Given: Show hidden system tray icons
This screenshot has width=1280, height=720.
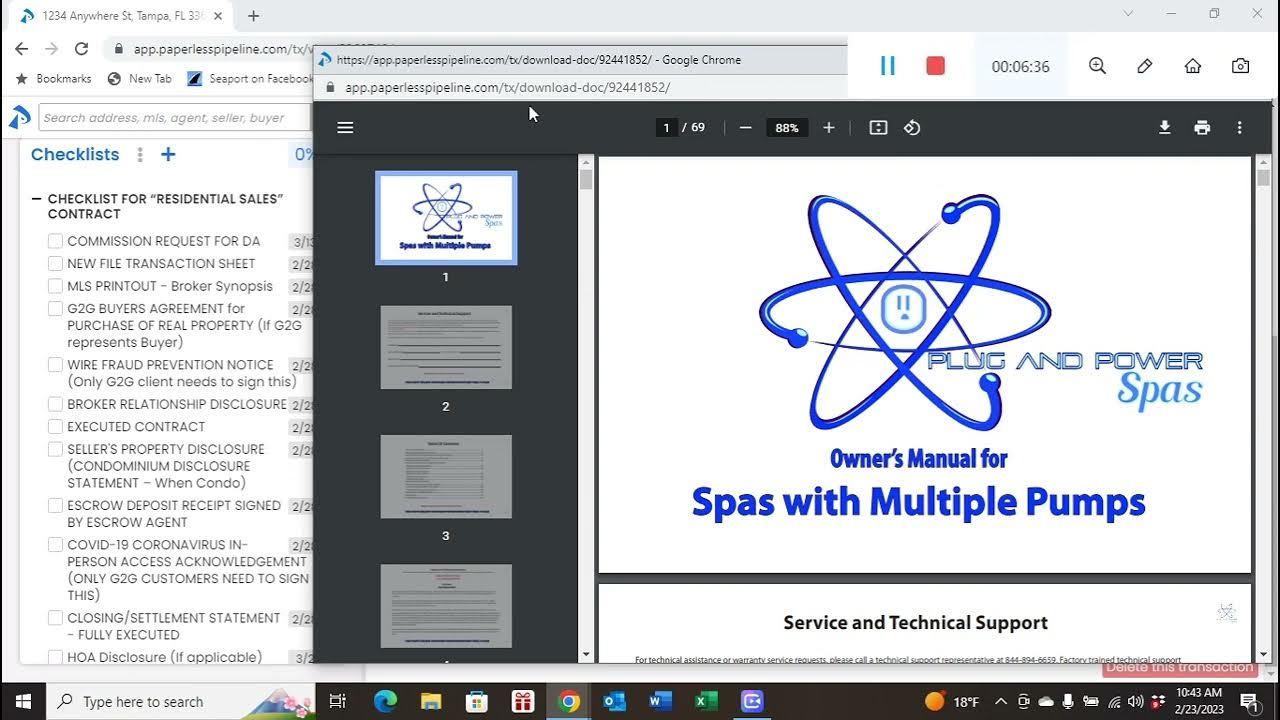Looking at the screenshot, I should tap(1000, 702).
